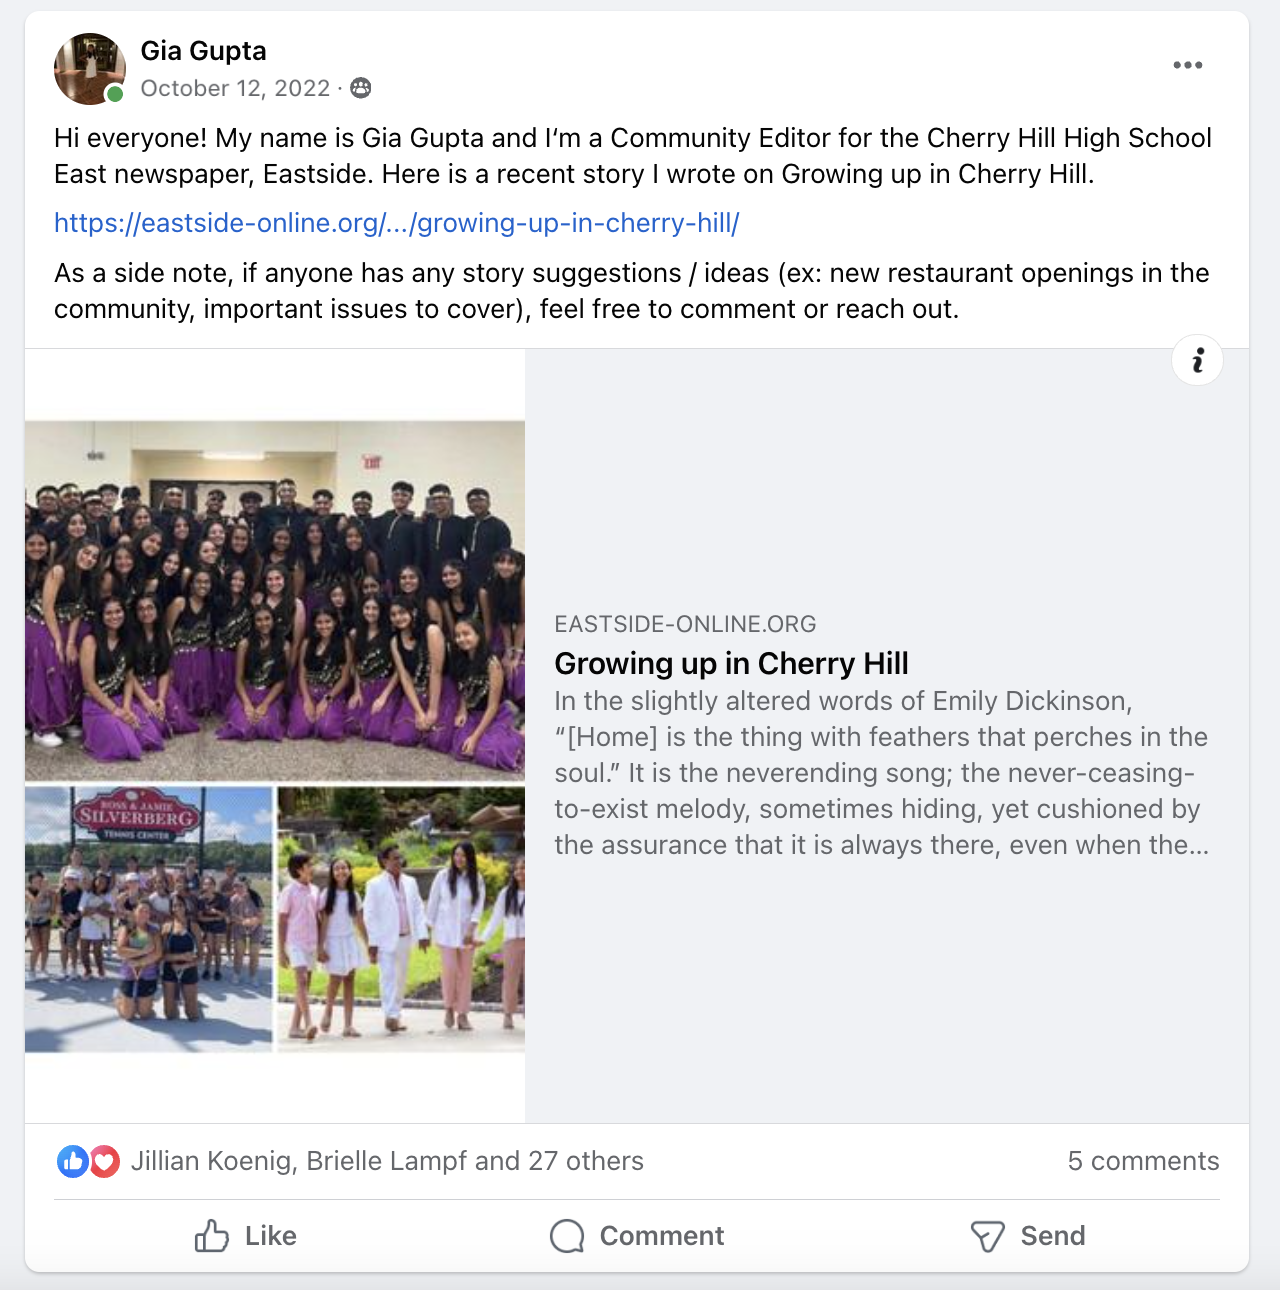Click the blue like reaction emoji

[x=73, y=1161]
